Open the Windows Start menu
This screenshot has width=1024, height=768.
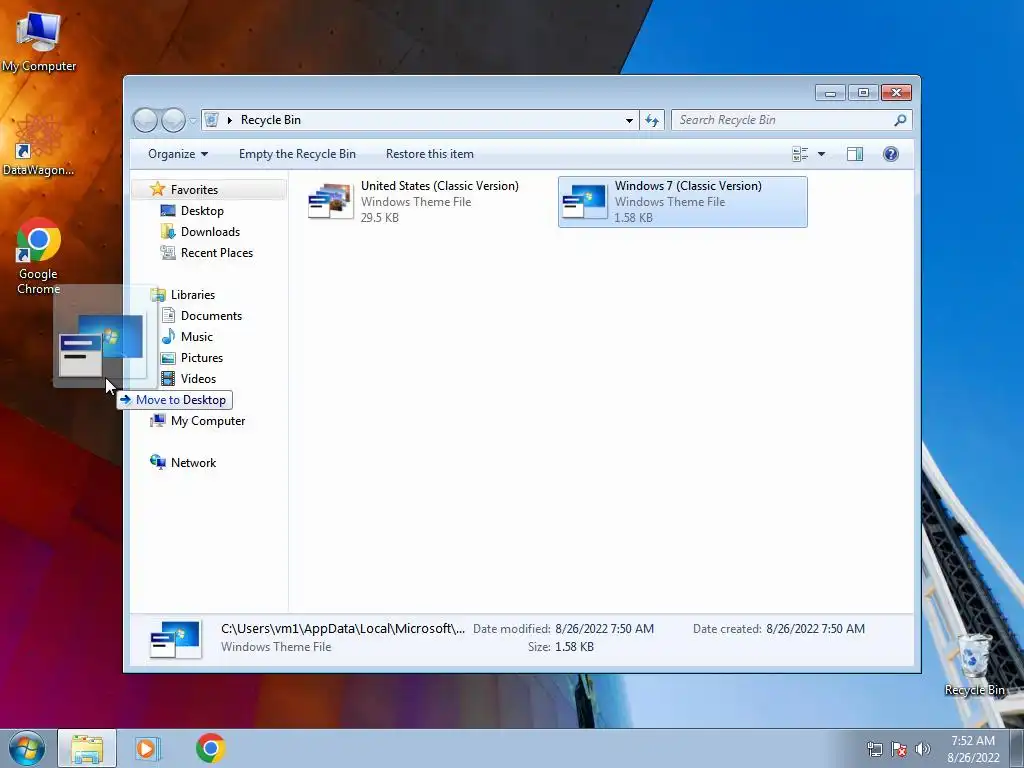(x=27, y=748)
